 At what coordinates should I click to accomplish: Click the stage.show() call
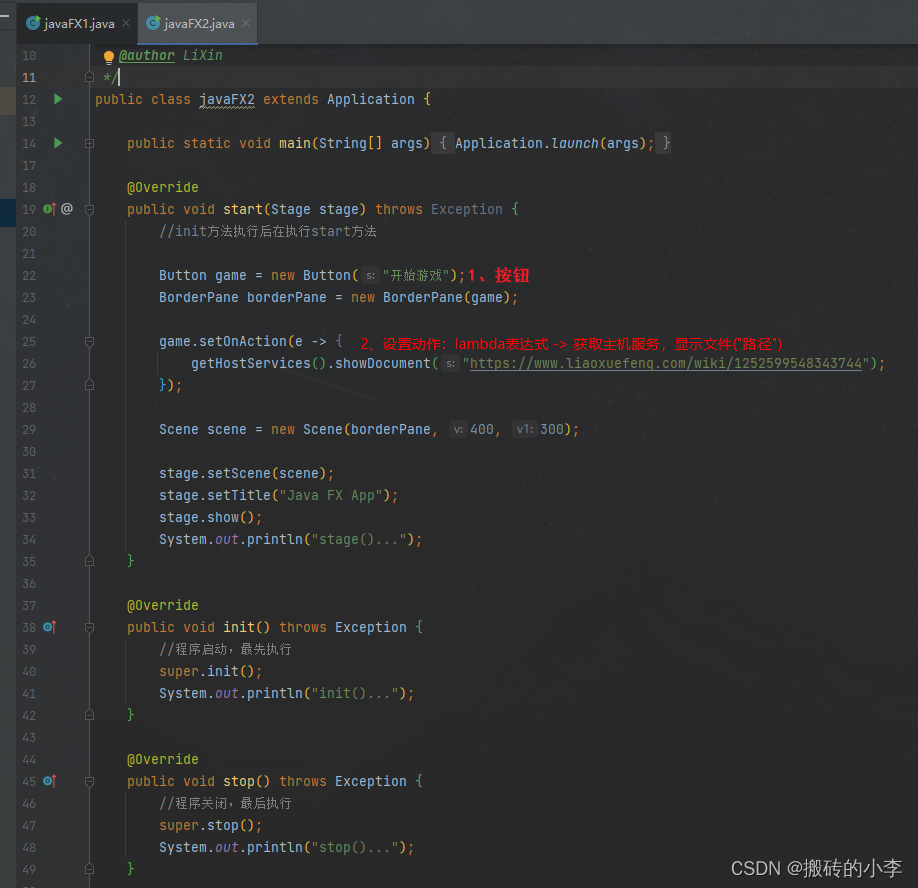pos(207,518)
